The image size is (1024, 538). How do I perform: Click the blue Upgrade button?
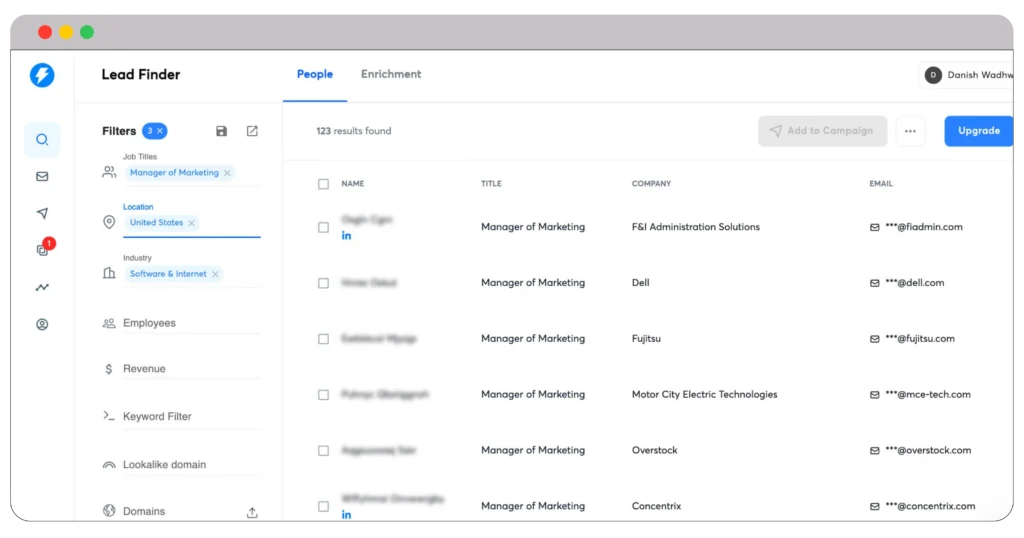(978, 131)
